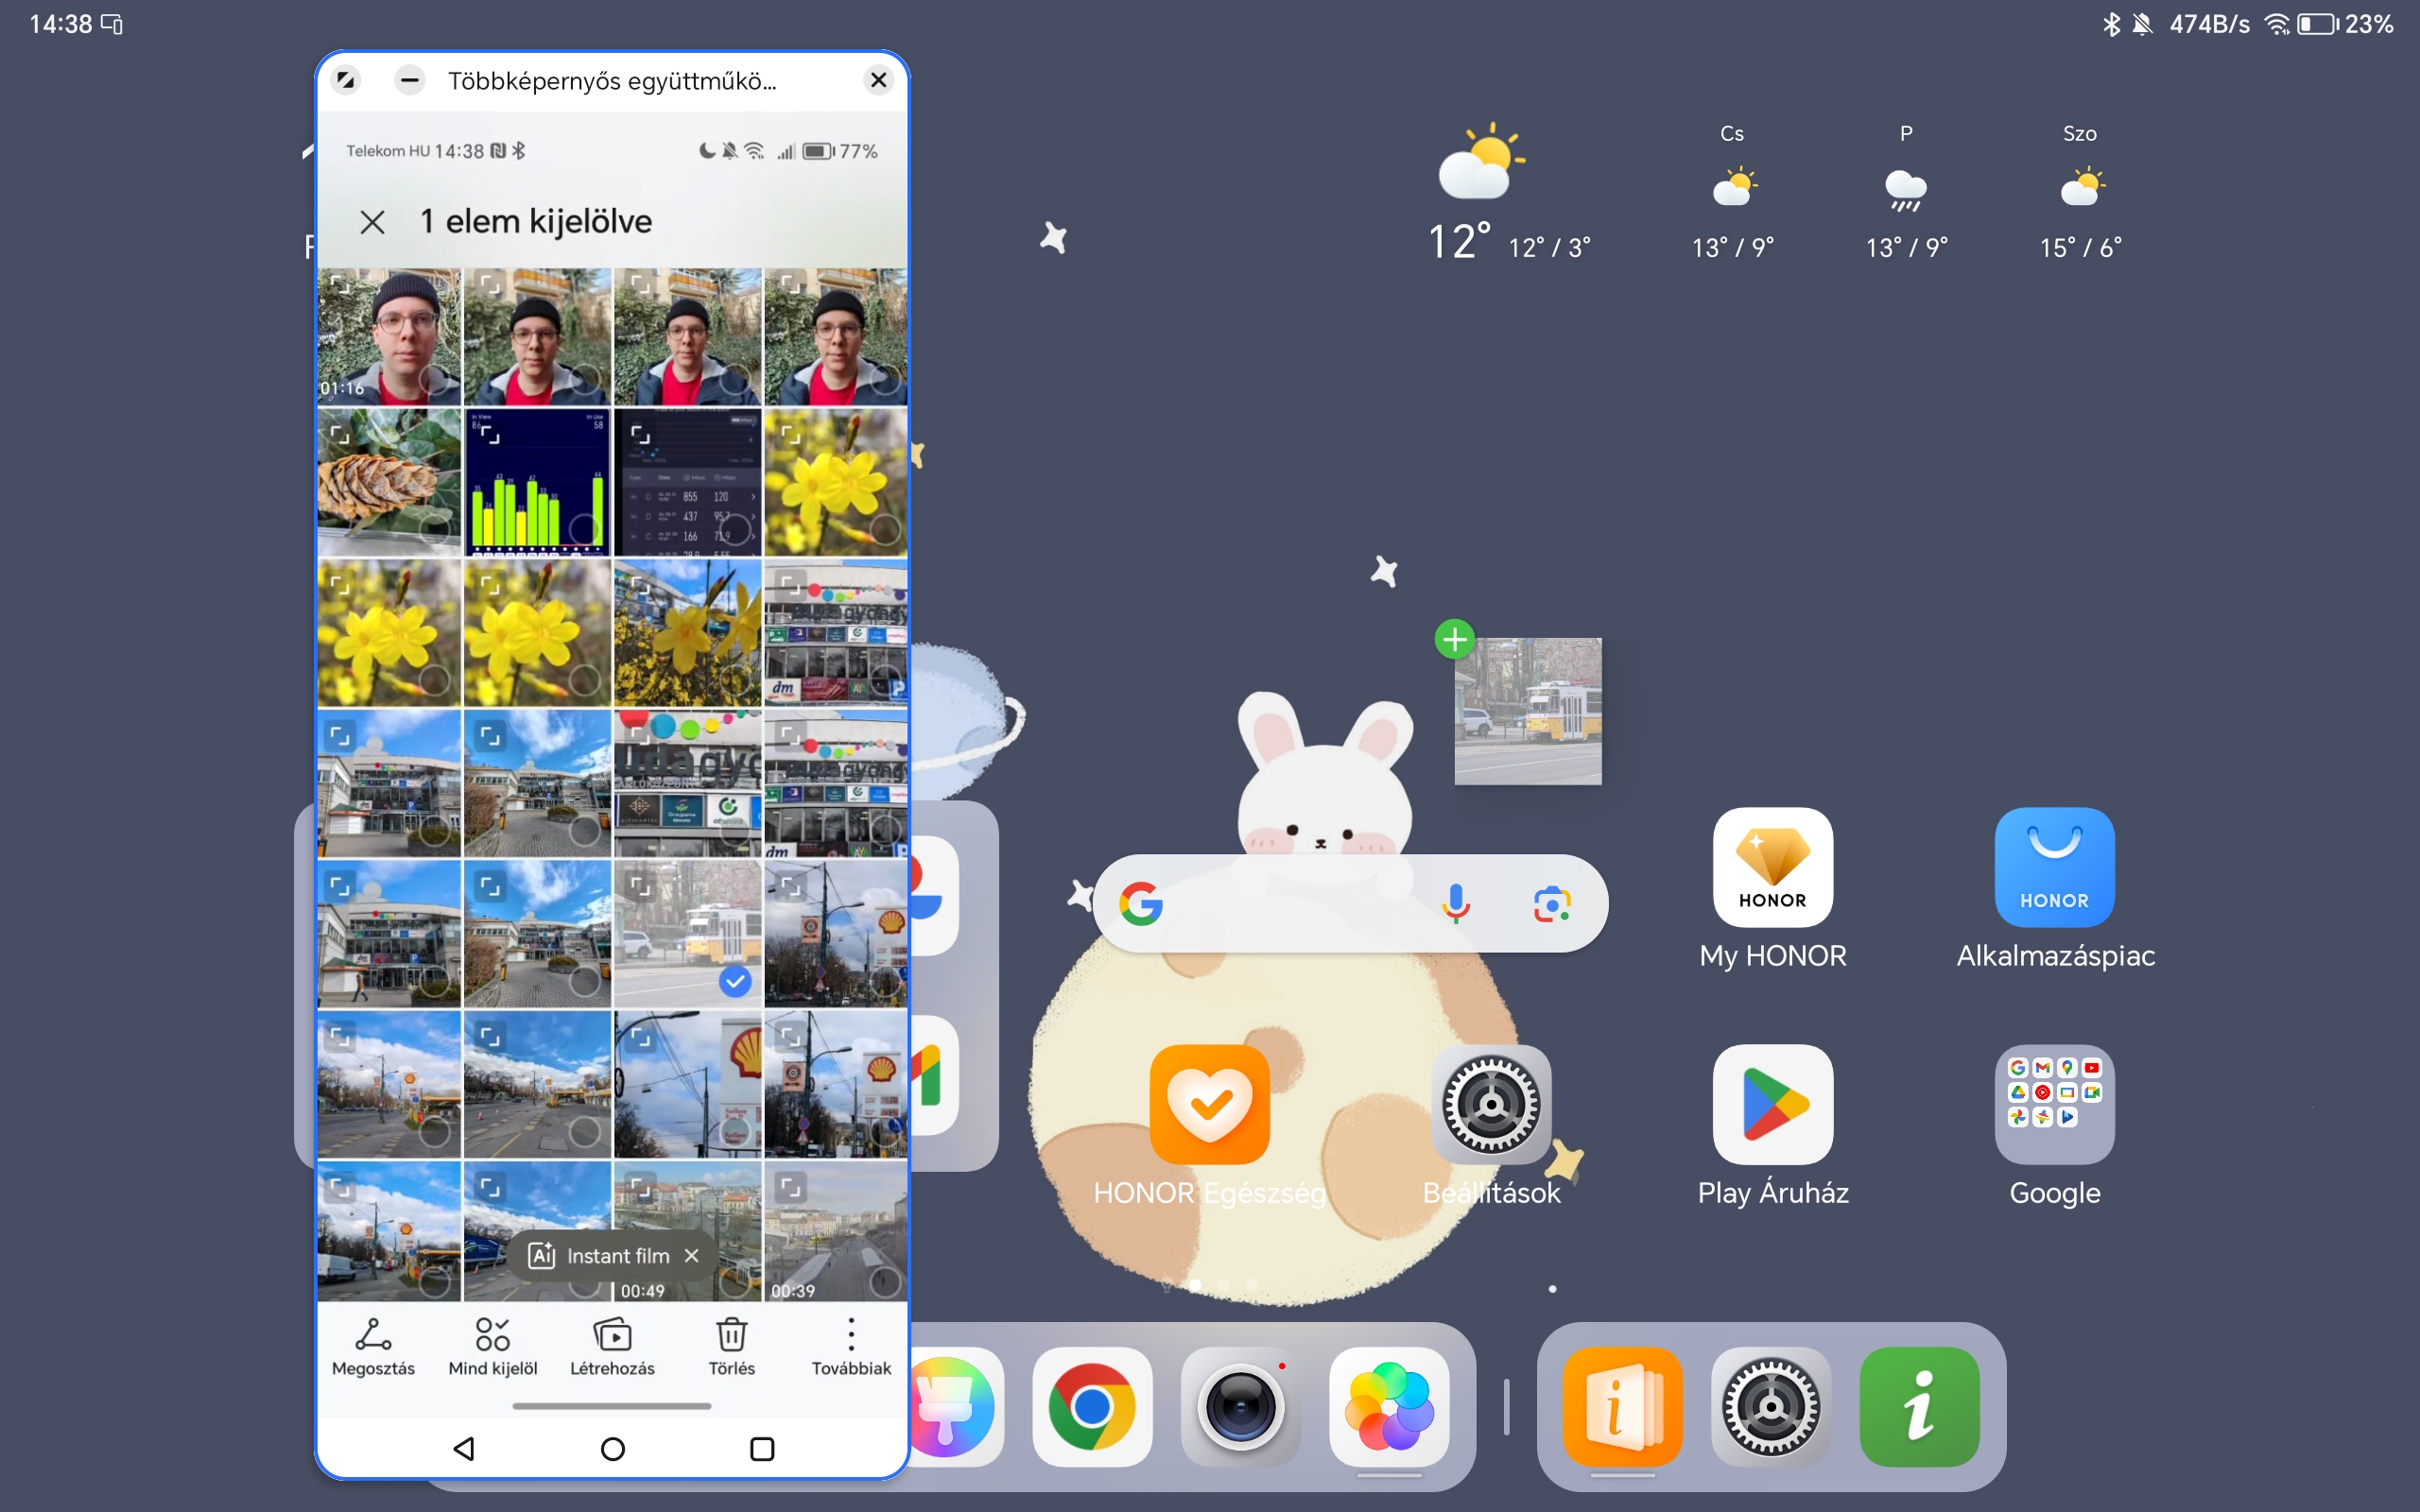Open the Létrehozás create option
The width and height of the screenshot is (2420, 1512).
(612, 1346)
